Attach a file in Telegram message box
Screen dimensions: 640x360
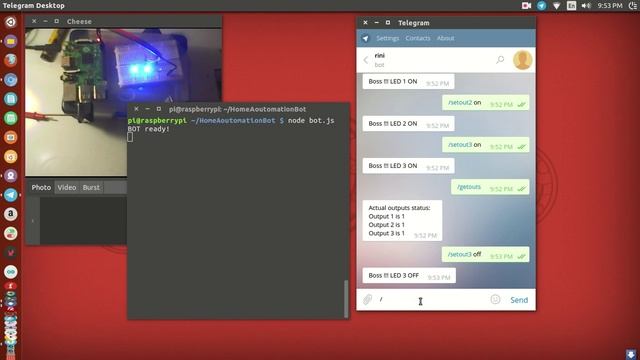point(368,300)
